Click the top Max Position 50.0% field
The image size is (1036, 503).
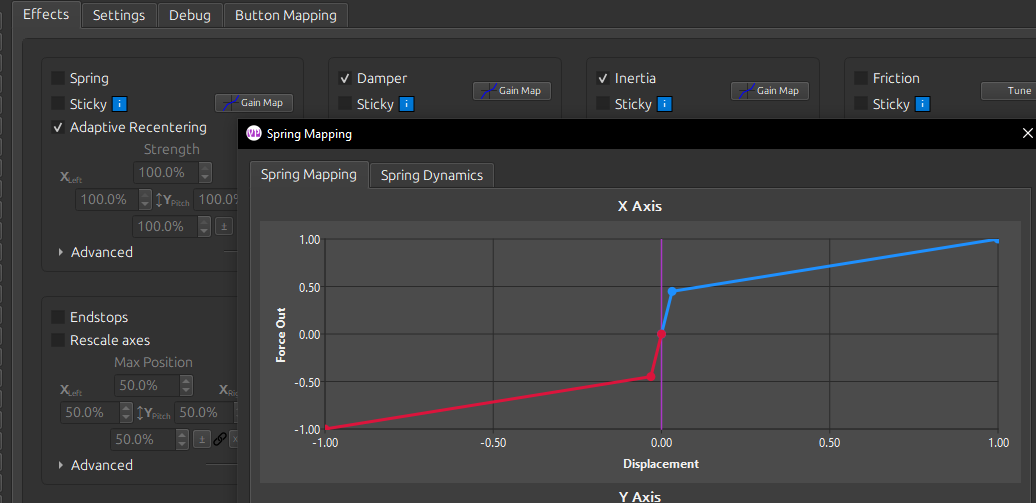(x=154, y=385)
